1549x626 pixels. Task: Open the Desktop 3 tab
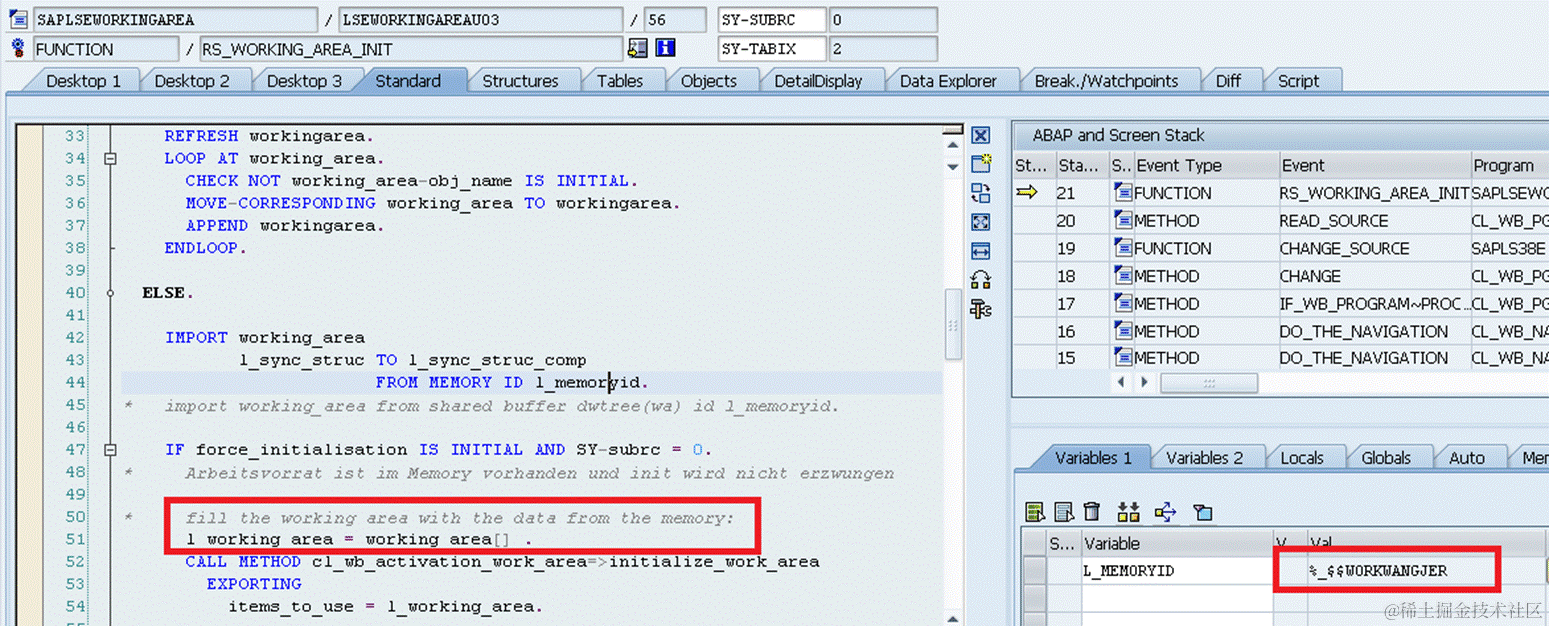(304, 81)
